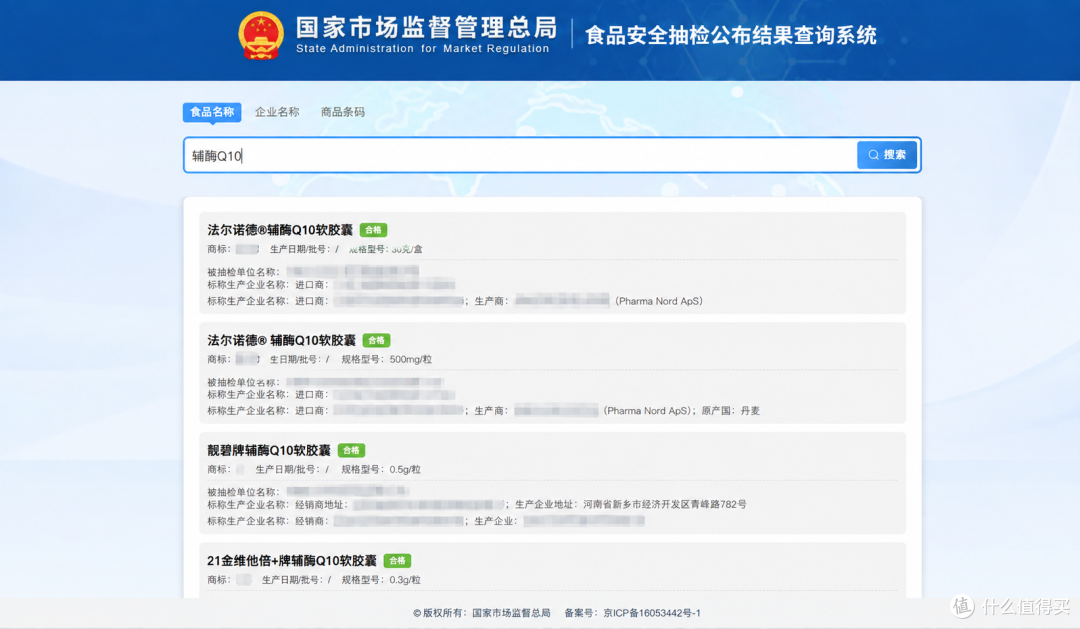Open result 法尔诺德®辅酶Q10软胶囊 with 30克/盒 spec

tap(280, 230)
